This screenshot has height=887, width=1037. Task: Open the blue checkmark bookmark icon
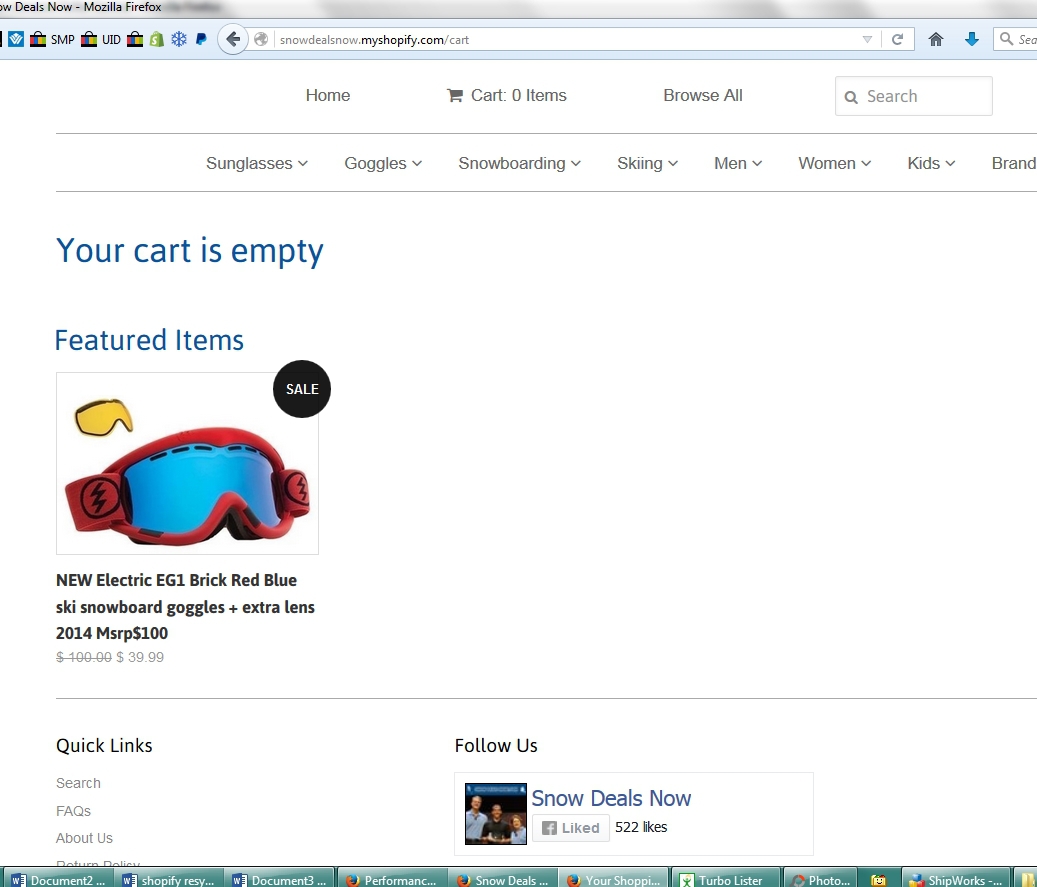point(17,40)
